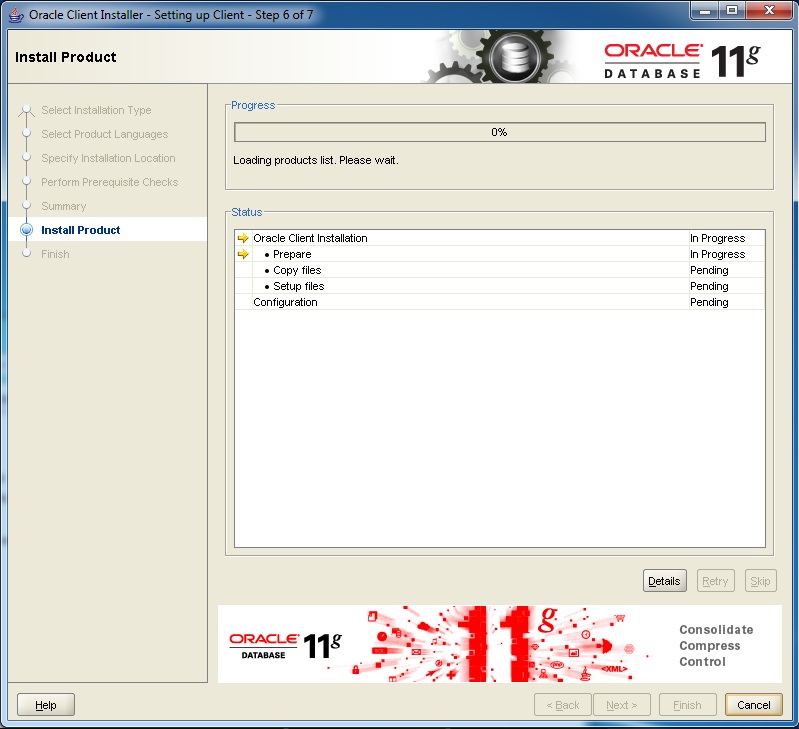This screenshot has height=729, width=799.
Task: Click the 0% installation progress bar
Action: (x=499, y=132)
